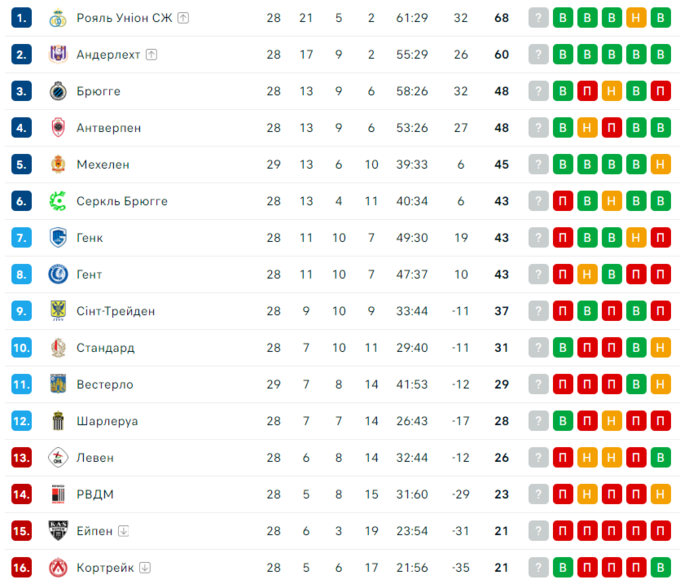The width and height of the screenshot is (680, 584).
Task: Click the orange draw badge in Мехелен's form
Action: point(660,164)
